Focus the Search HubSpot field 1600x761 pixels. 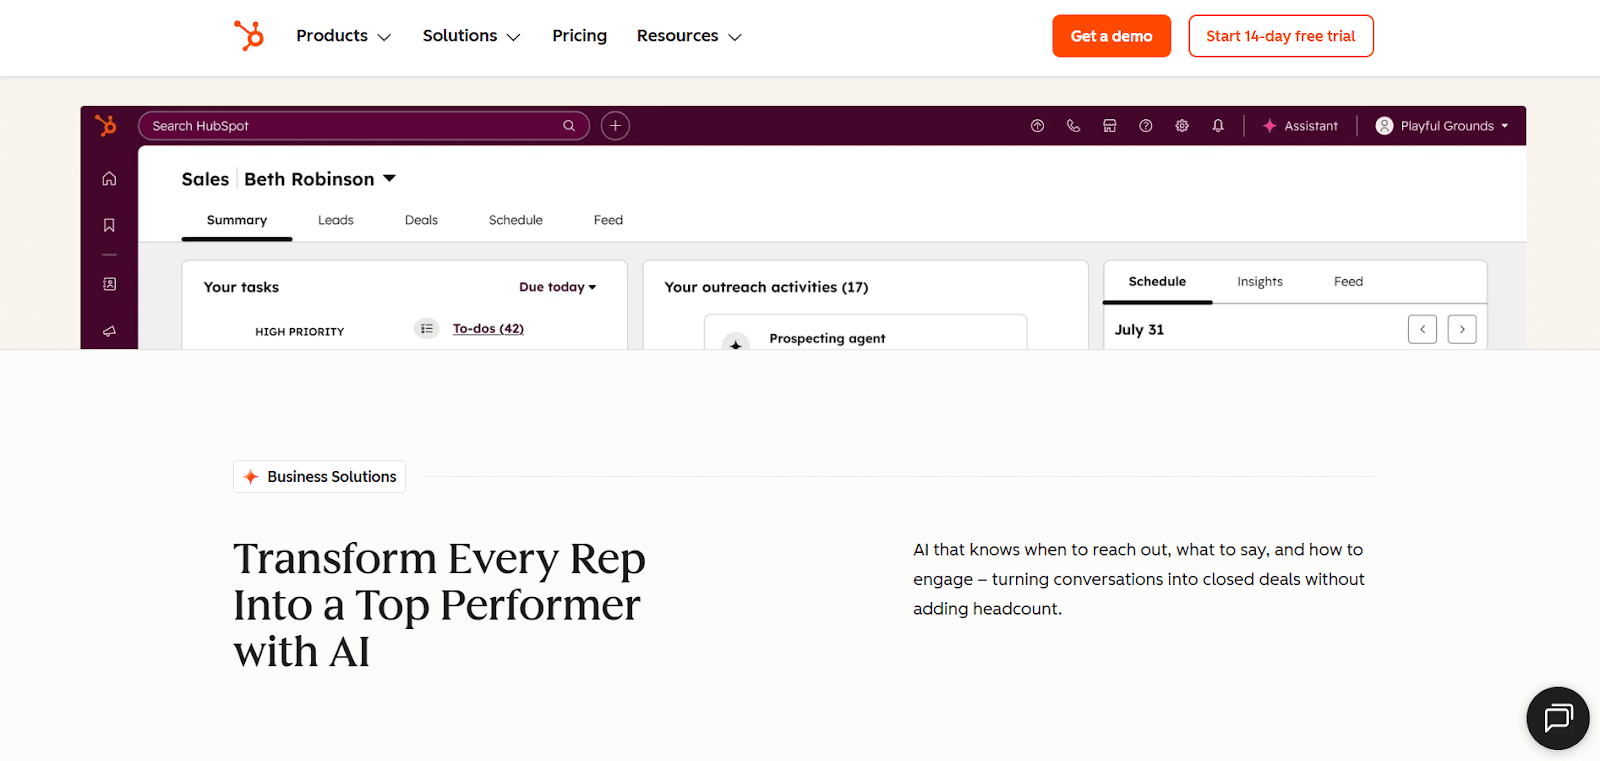tap(363, 126)
